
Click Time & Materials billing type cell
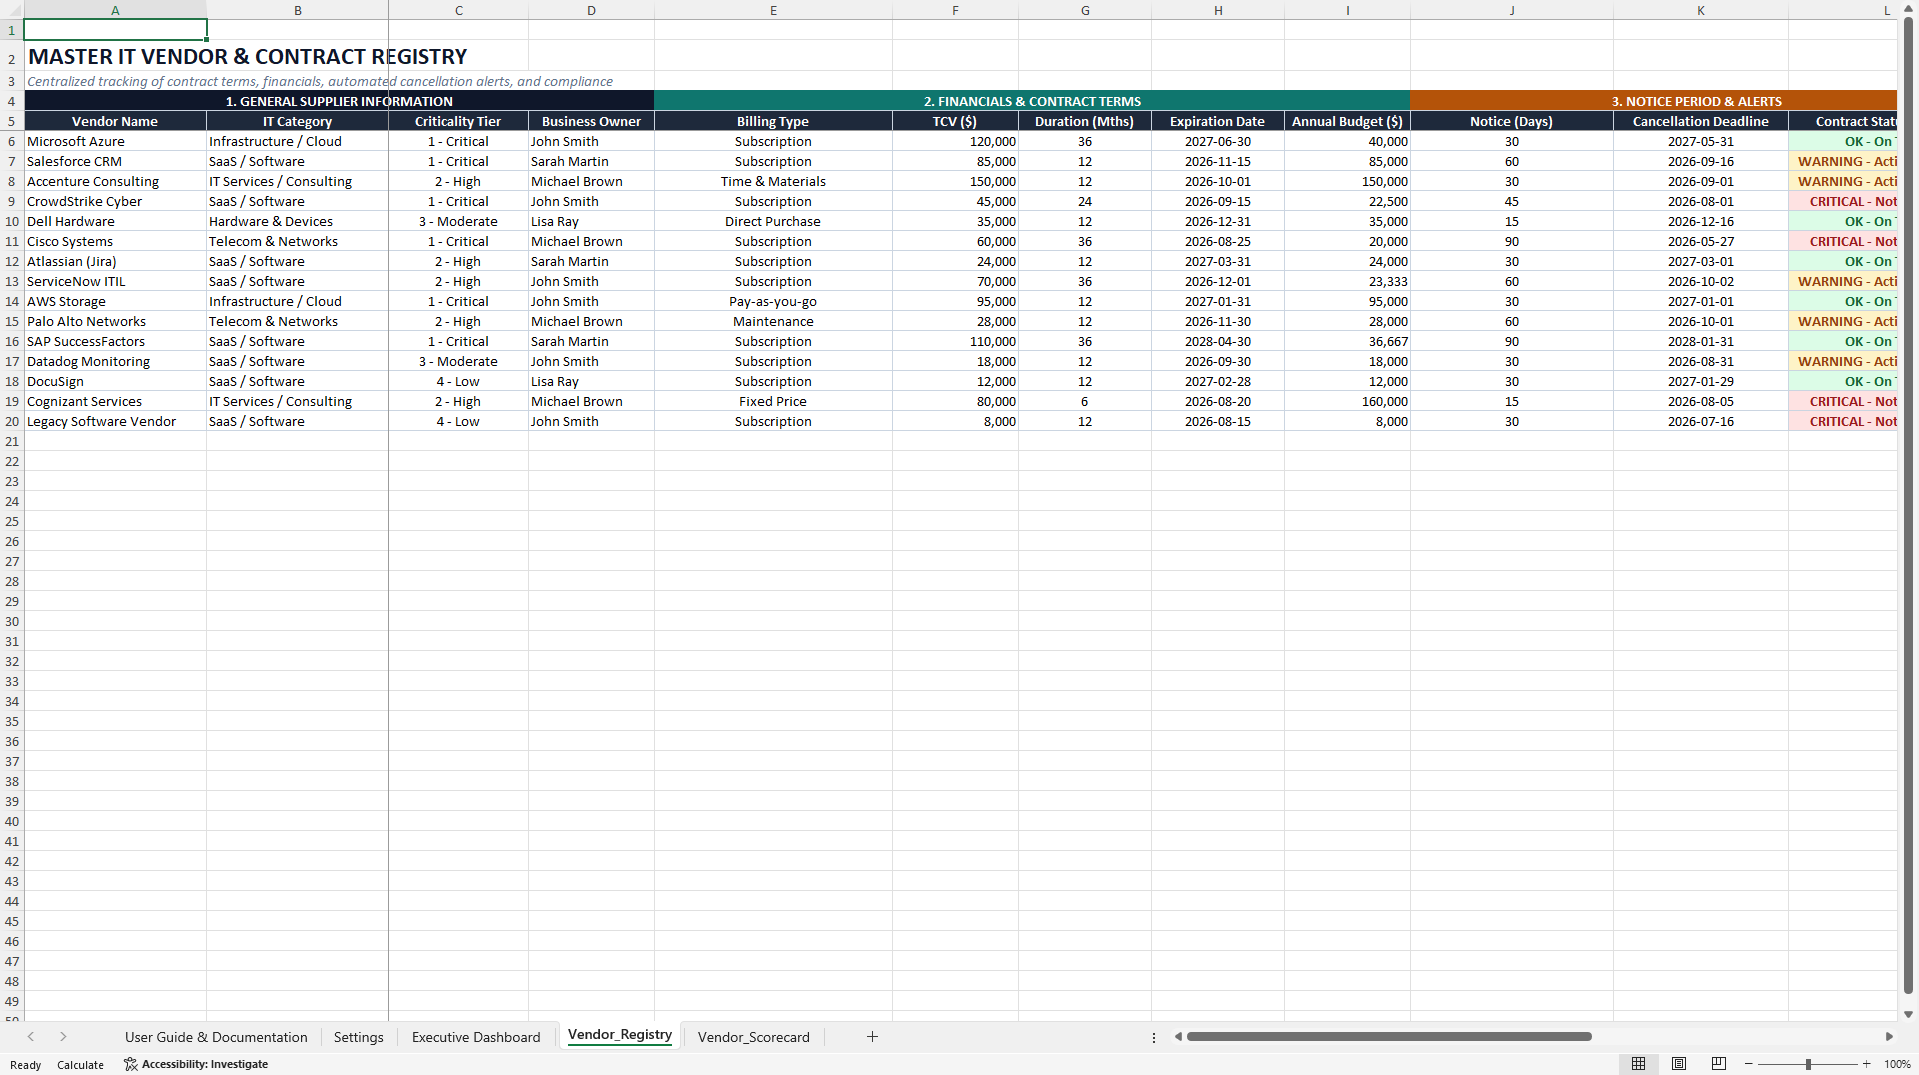click(x=773, y=181)
